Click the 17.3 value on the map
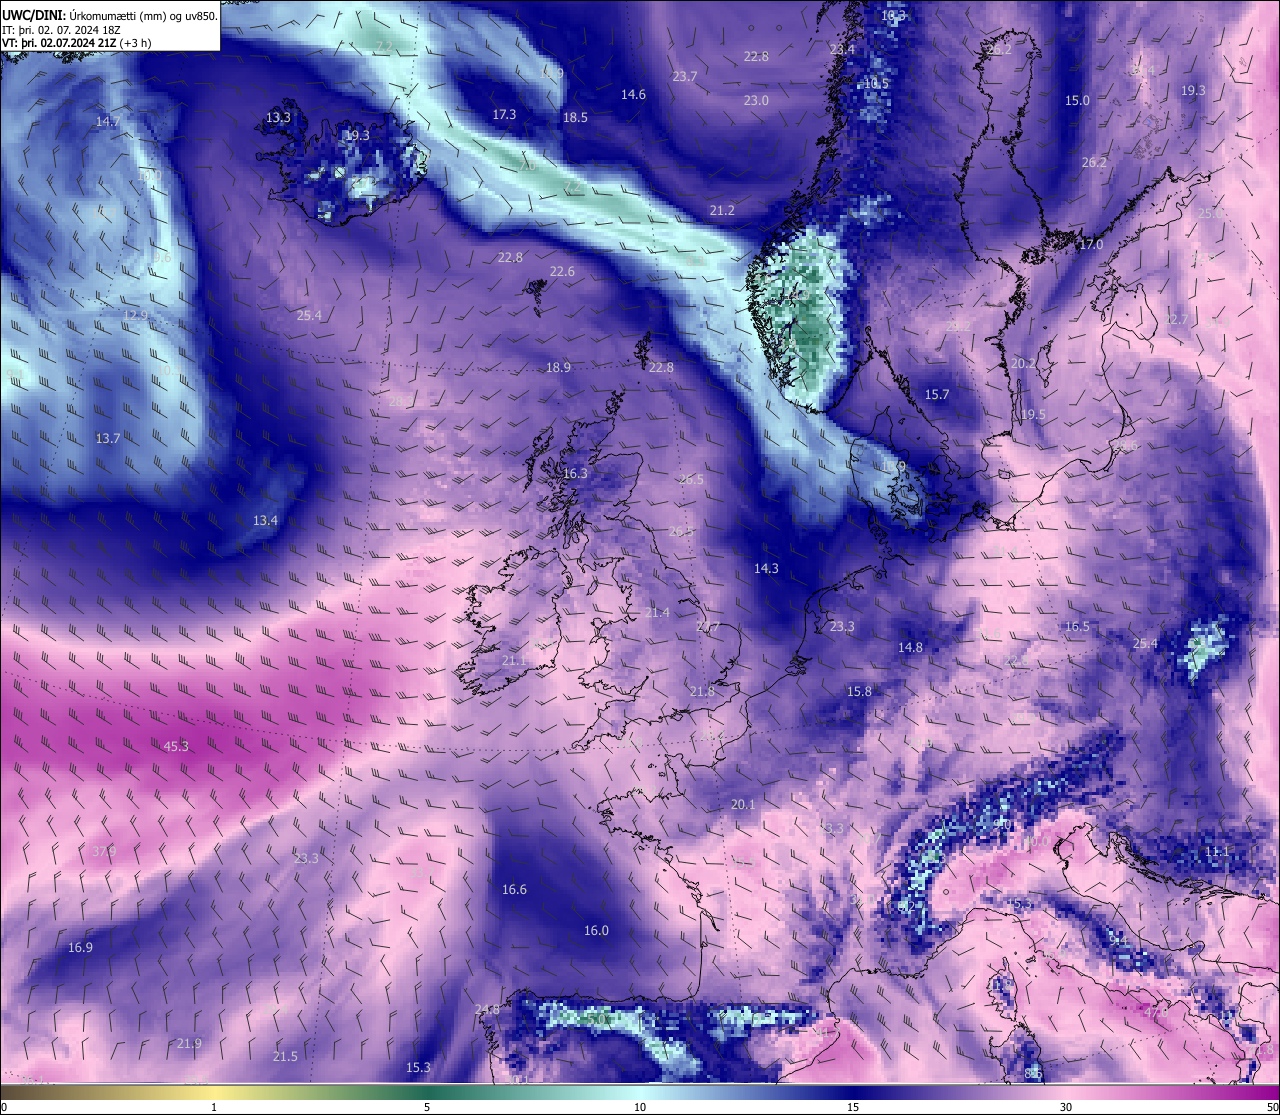Image resolution: width=1280 pixels, height=1115 pixels. pos(504,114)
